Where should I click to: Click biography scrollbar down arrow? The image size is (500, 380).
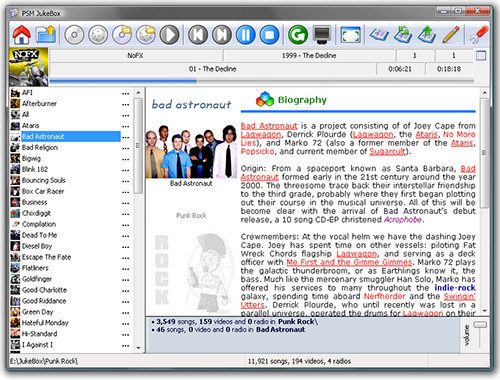[485, 311]
